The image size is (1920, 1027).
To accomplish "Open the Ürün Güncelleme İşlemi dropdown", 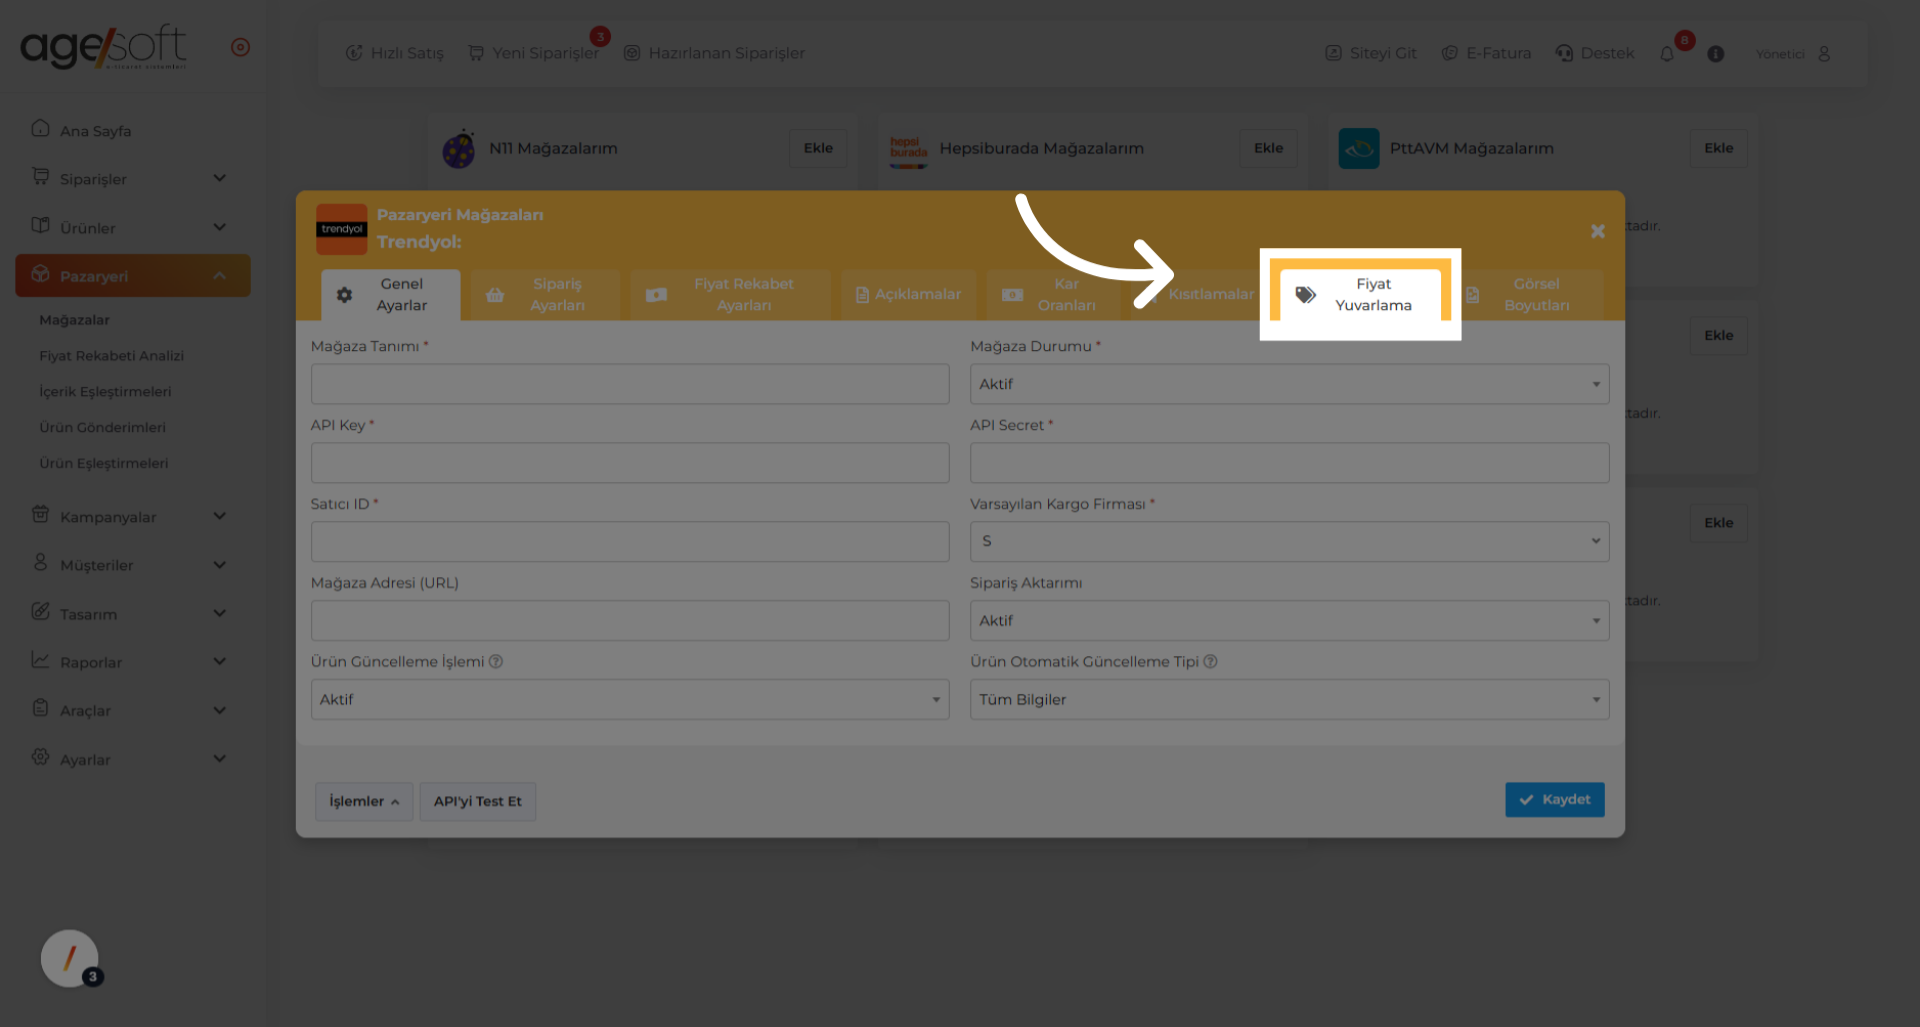I will (x=630, y=699).
